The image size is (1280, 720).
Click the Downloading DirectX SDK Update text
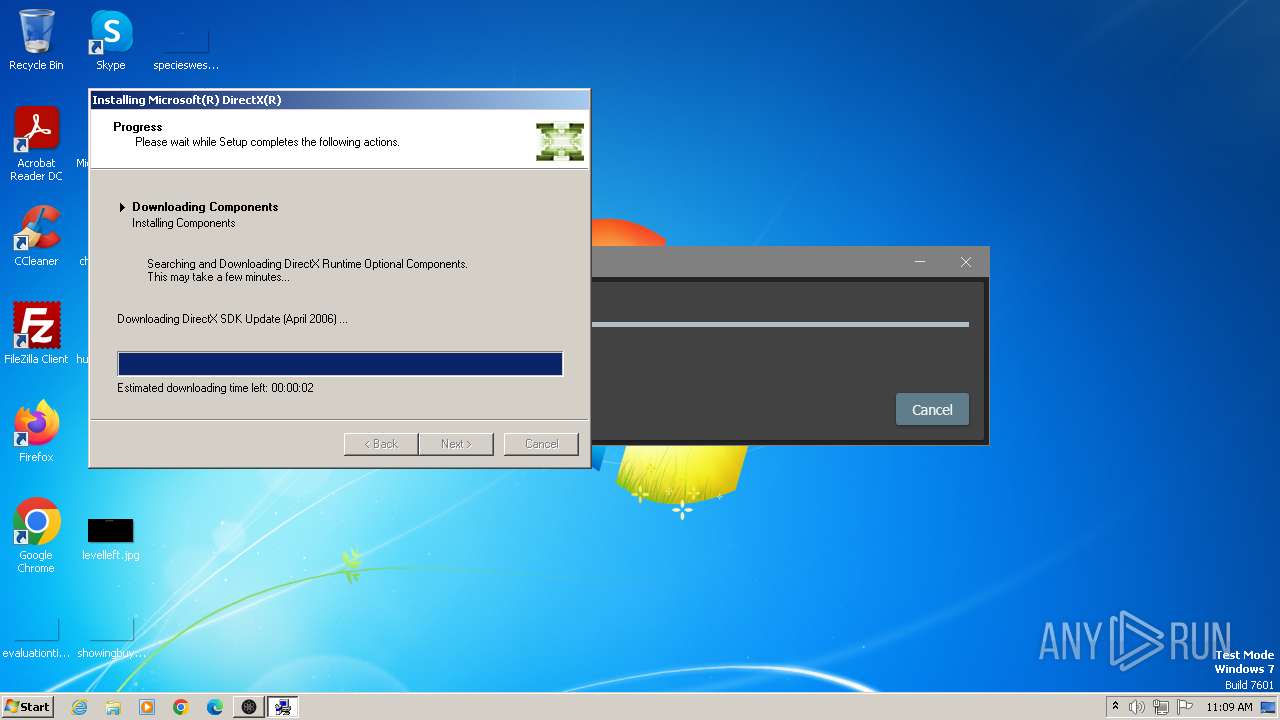click(232, 319)
